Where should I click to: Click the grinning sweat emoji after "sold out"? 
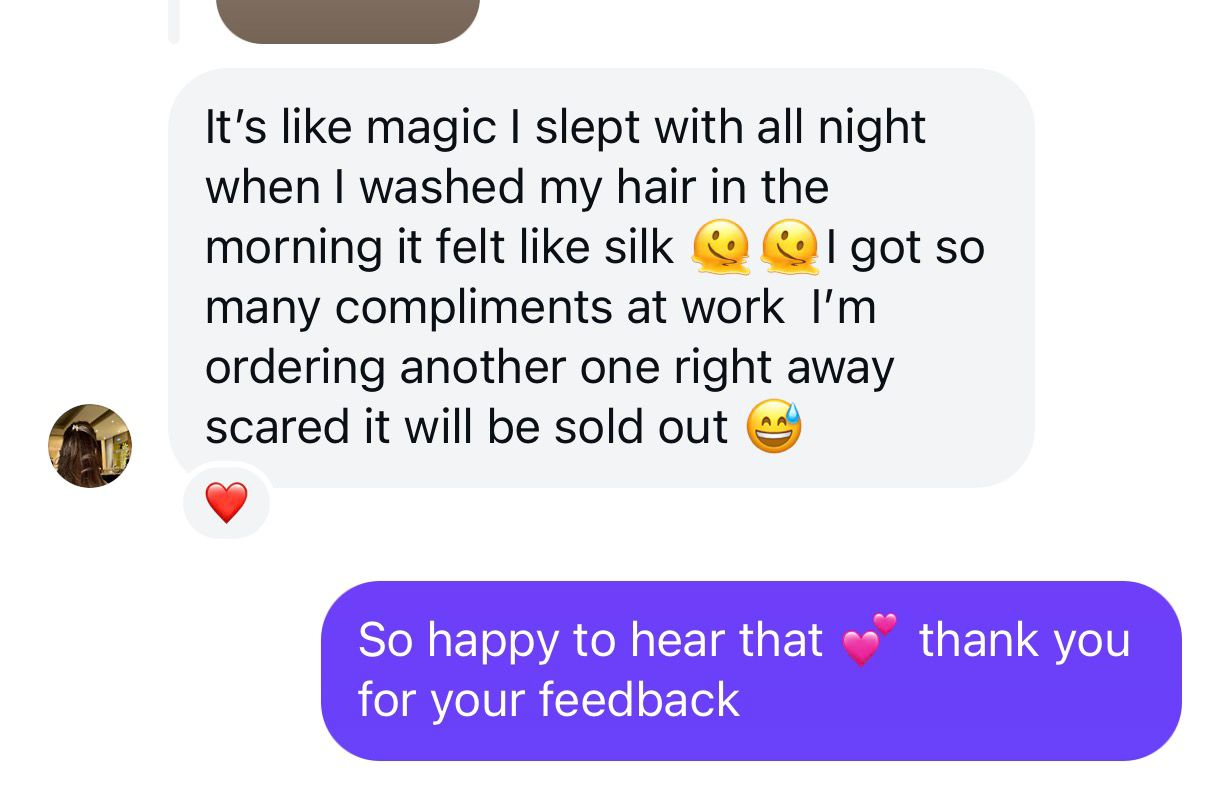tap(774, 427)
